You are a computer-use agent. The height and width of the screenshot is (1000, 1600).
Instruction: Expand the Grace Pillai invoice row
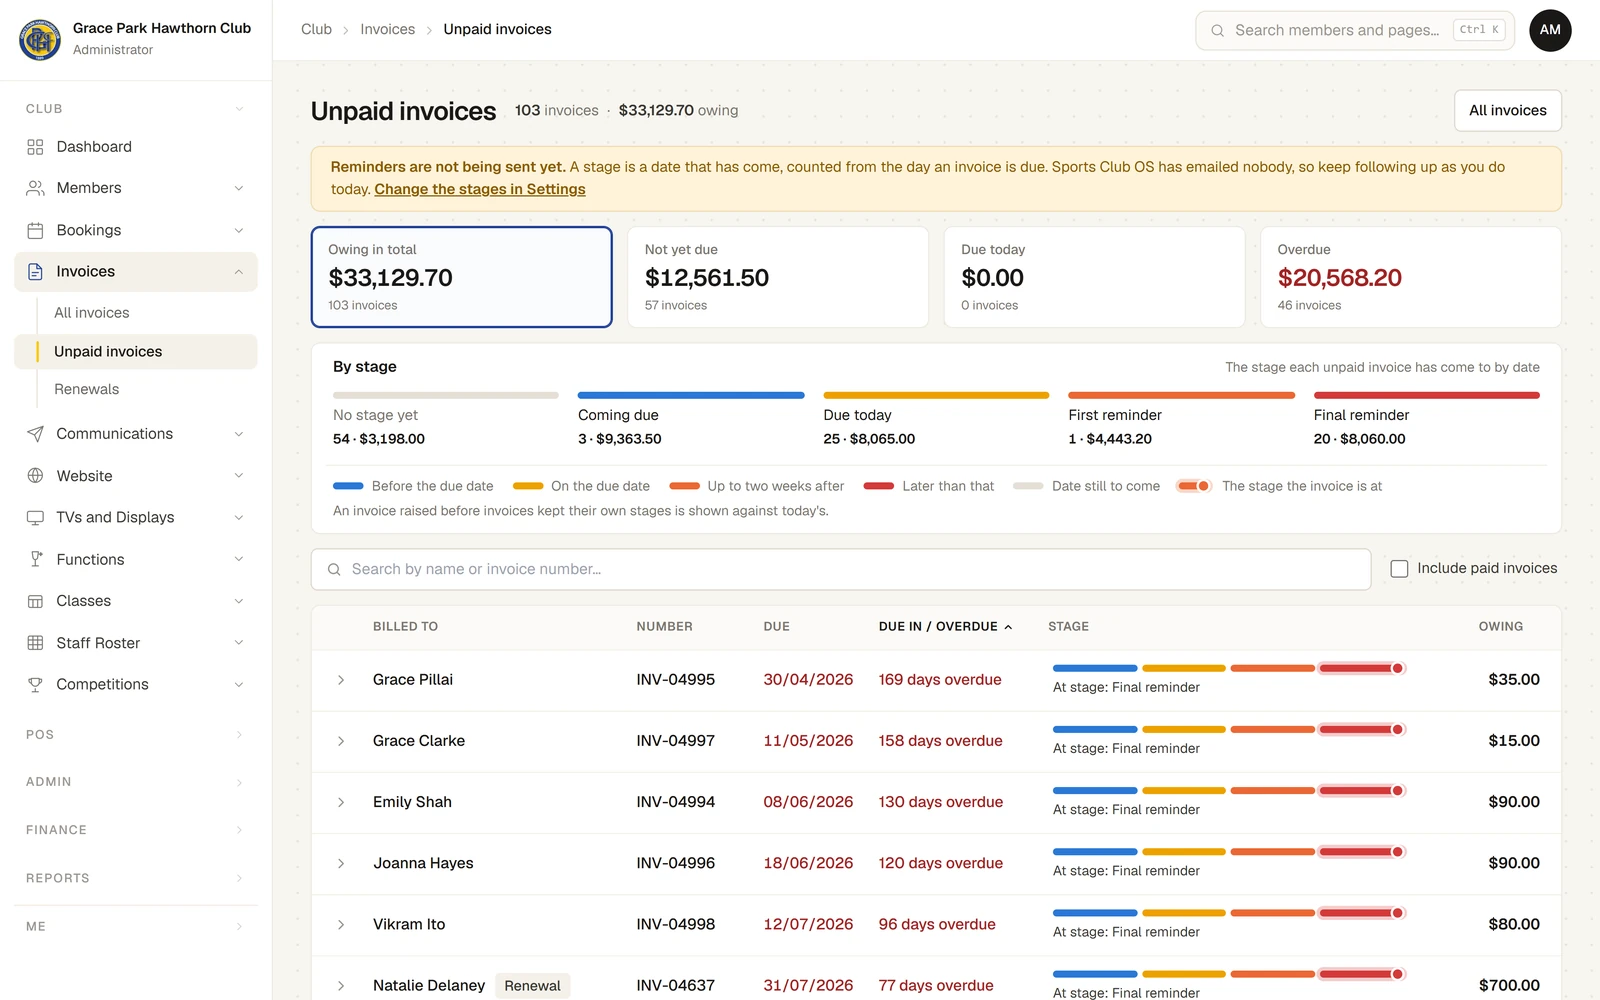coord(341,680)
